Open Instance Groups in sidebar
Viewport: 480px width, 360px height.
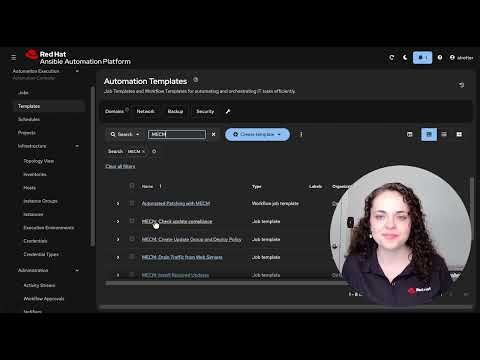coord(40,201)
